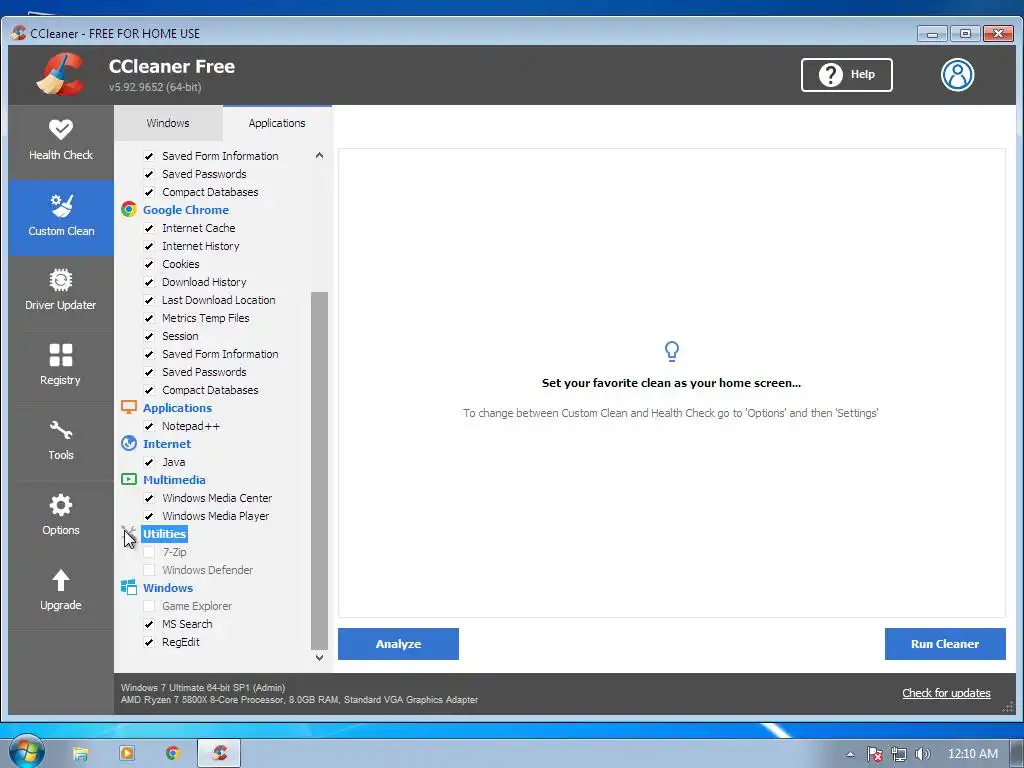Click the Metrics Temp Files entry

pos(206,318)
